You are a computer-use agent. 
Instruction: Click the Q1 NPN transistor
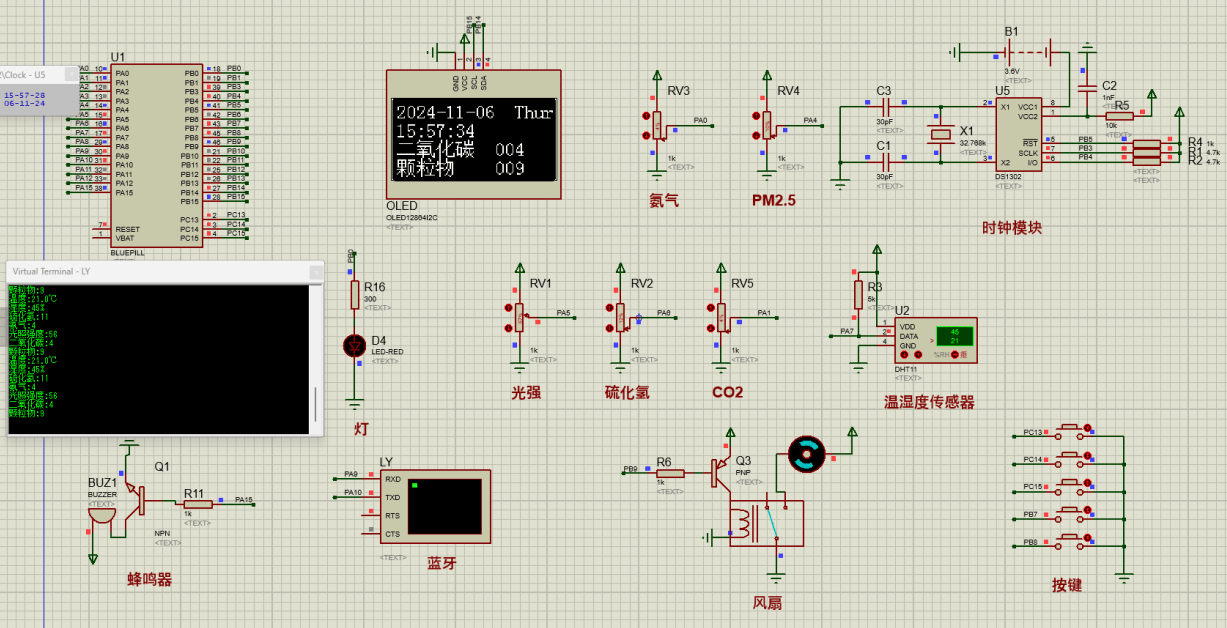tap(139, 494)
